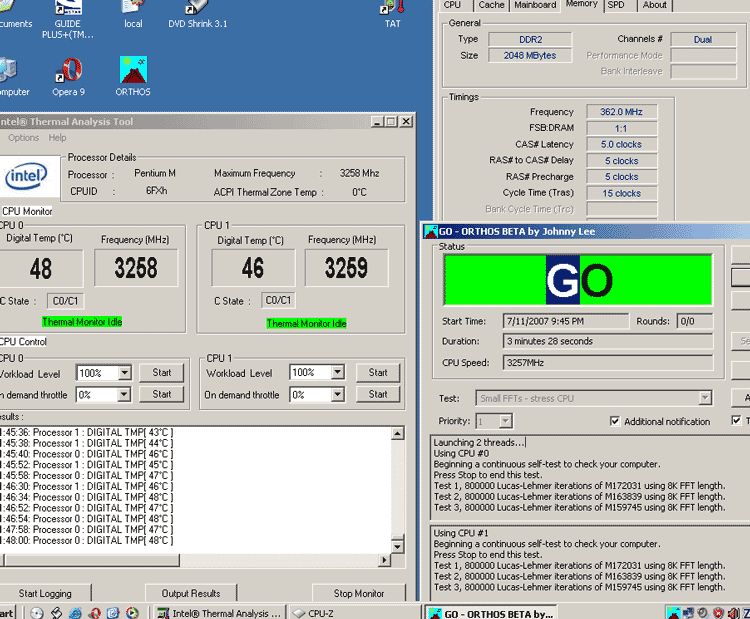Switch to the Cache tab in CPU-Z
This screenshot has width=750, height=619.
(x=491, y=5)
